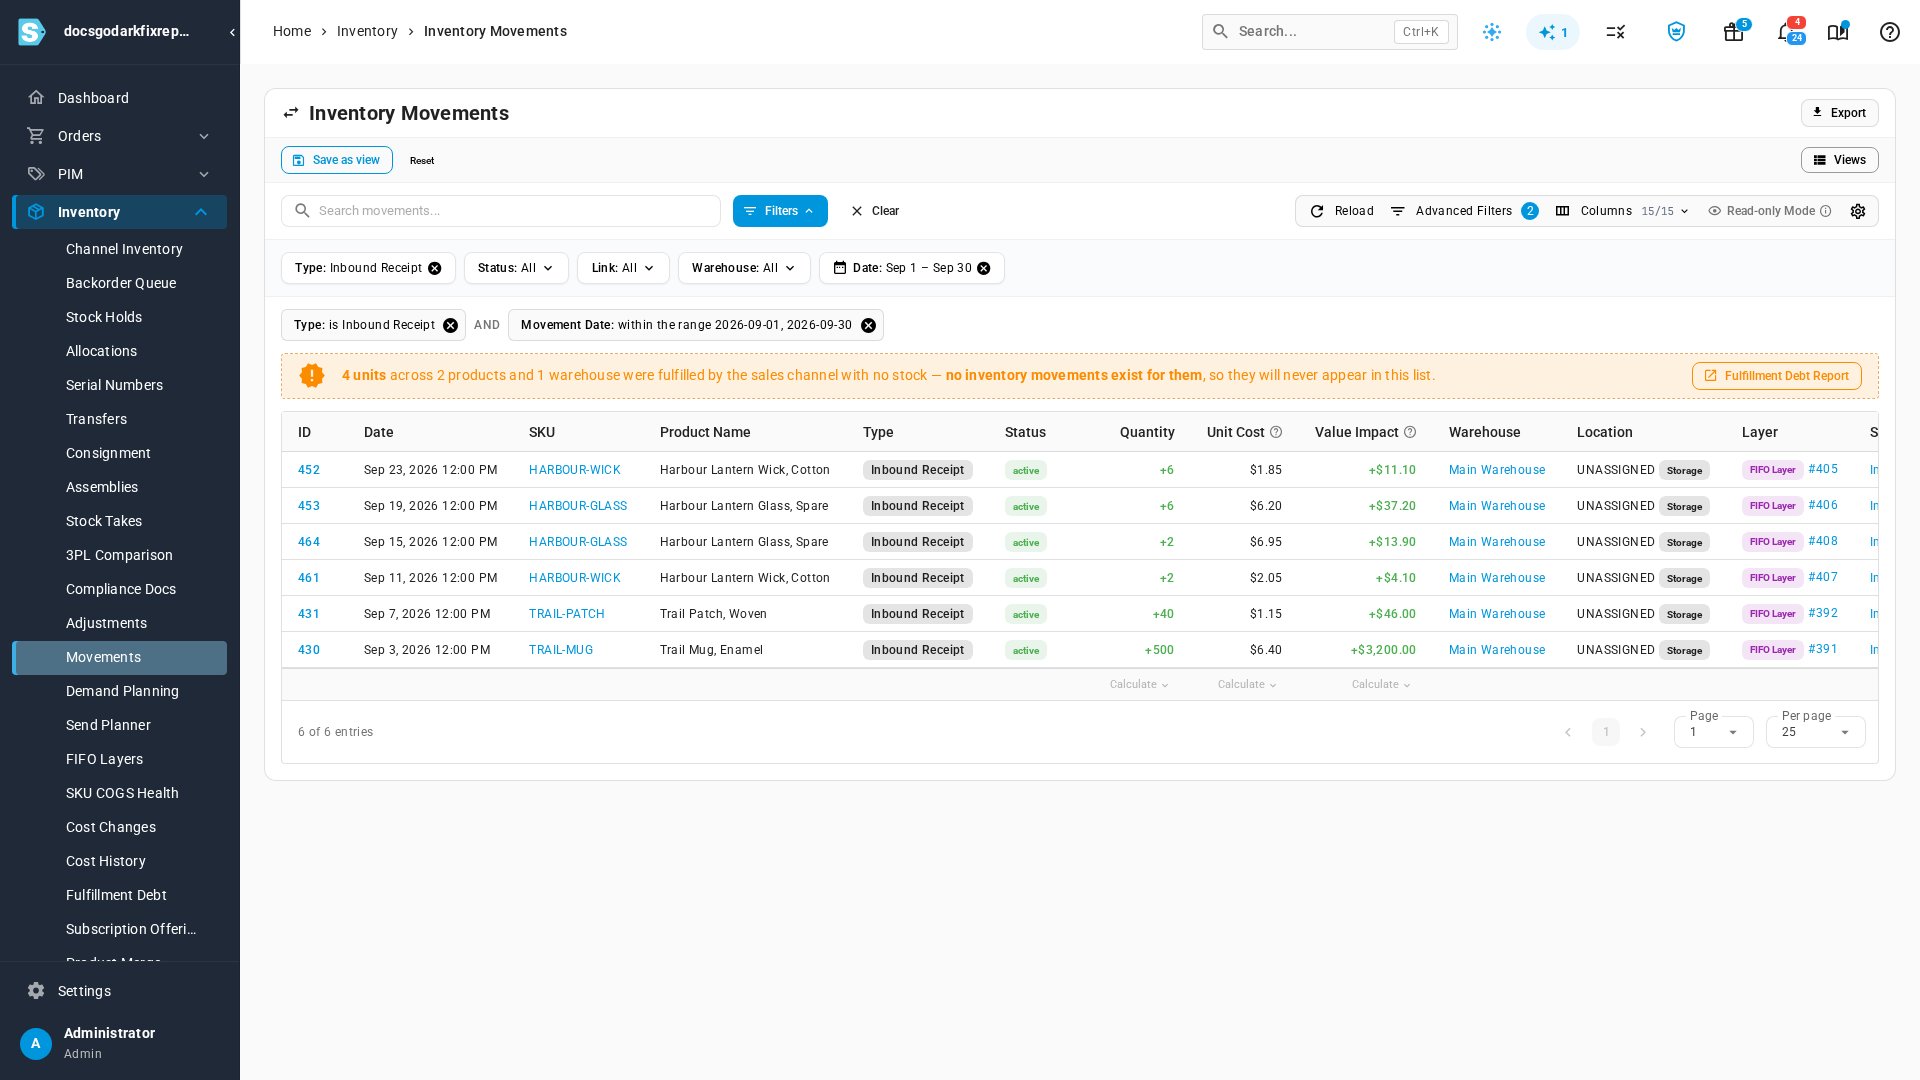This screenshot has width=1920, height=1080.
Task: Open the Per page 25 dropdown
Action: 1815,732
